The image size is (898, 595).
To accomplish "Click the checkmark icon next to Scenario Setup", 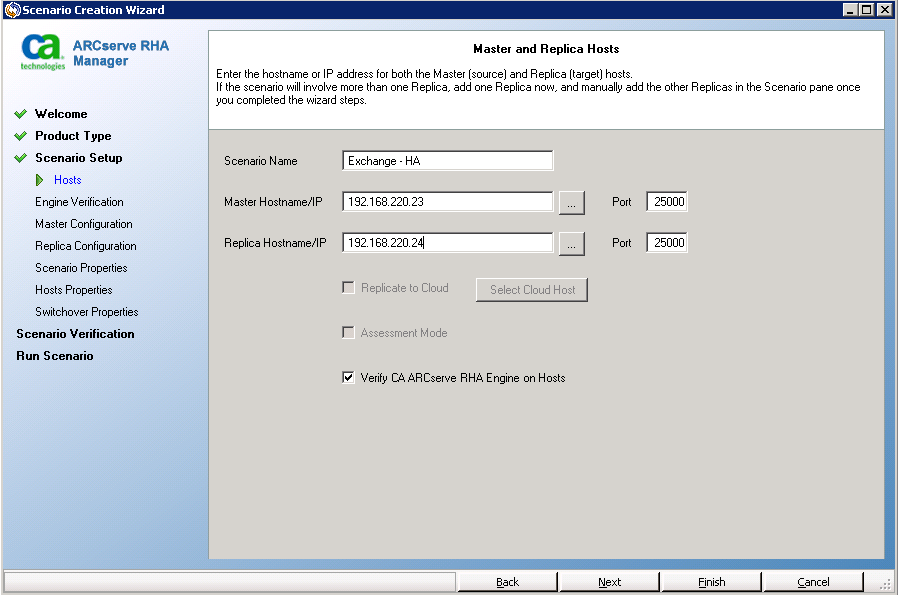I will point(20,158).
